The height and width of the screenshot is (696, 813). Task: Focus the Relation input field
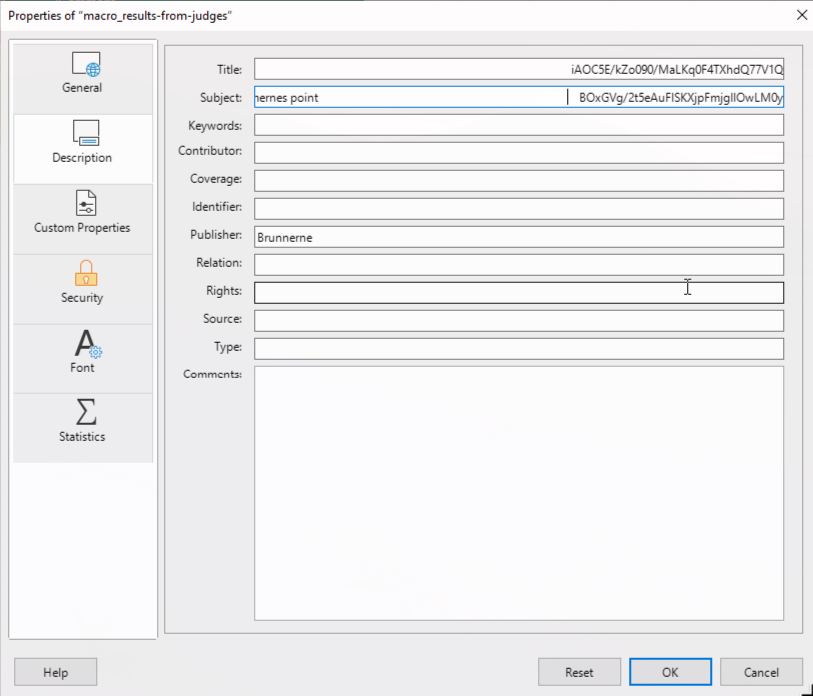click(x=518, y=265)
